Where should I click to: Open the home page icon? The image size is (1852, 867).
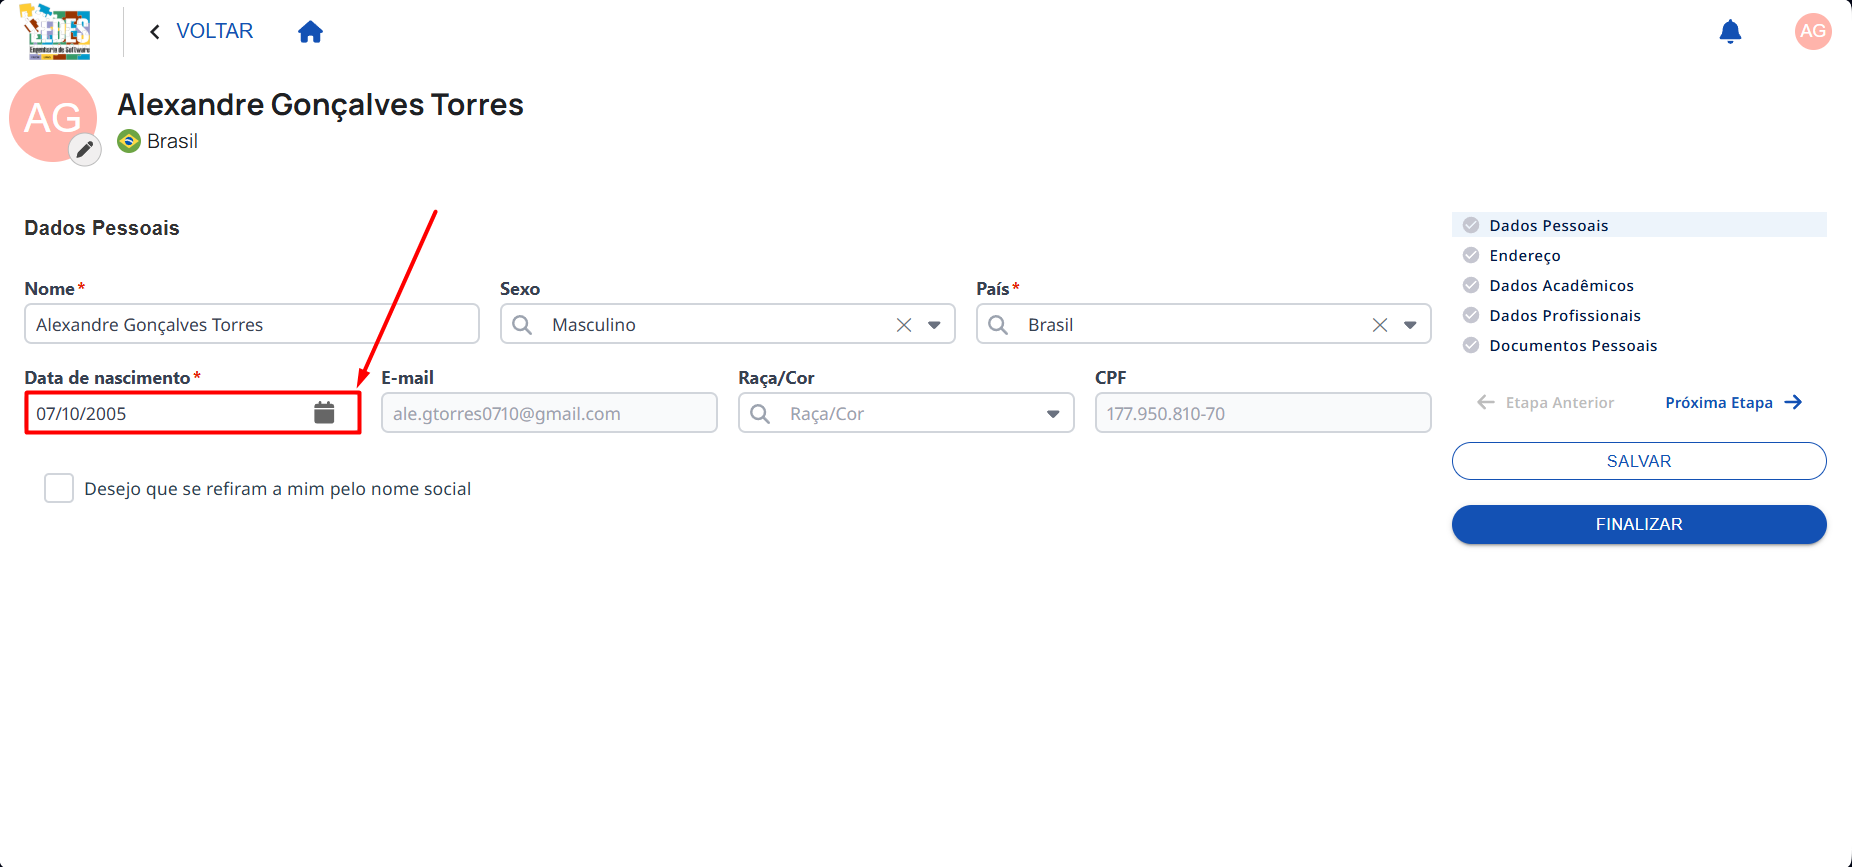(x=311, y=32)
